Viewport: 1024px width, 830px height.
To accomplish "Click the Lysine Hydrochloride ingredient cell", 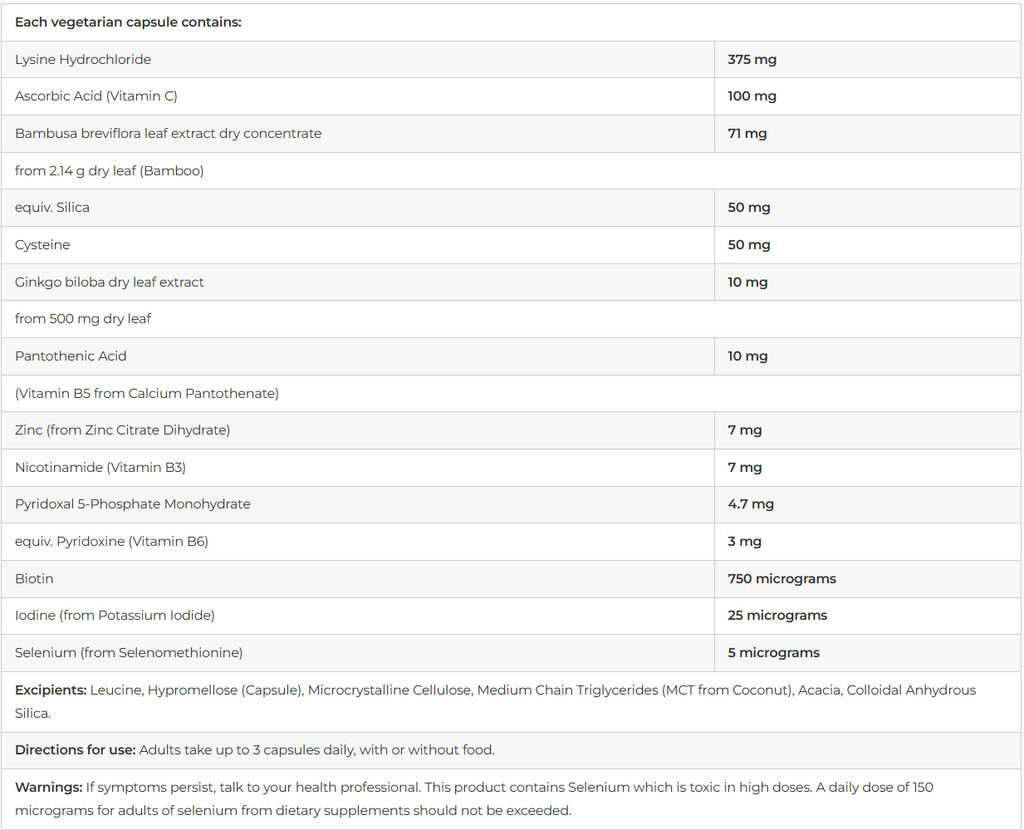I will pos(83,59).
